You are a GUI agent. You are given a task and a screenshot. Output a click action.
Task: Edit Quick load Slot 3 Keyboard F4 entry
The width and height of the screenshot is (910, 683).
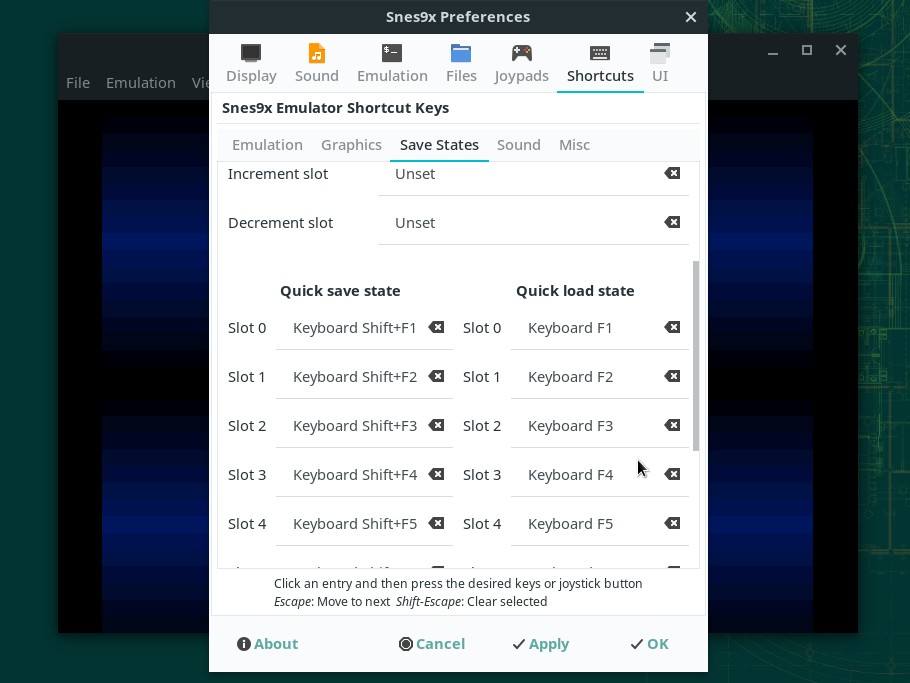click(600, 475)
